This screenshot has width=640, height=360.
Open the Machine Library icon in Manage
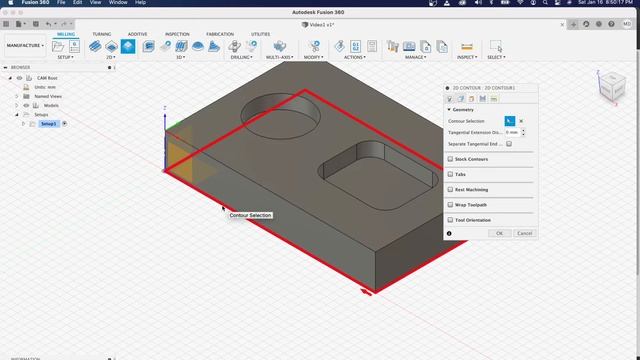(409, 46)
